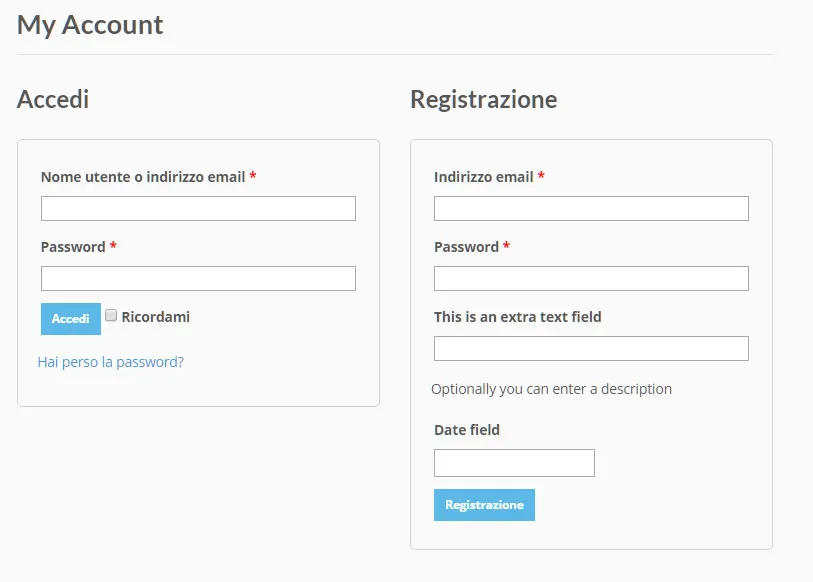Click the 'Date field' label
This screenshot has height=582, width=813.
click(x=467, y=430)
